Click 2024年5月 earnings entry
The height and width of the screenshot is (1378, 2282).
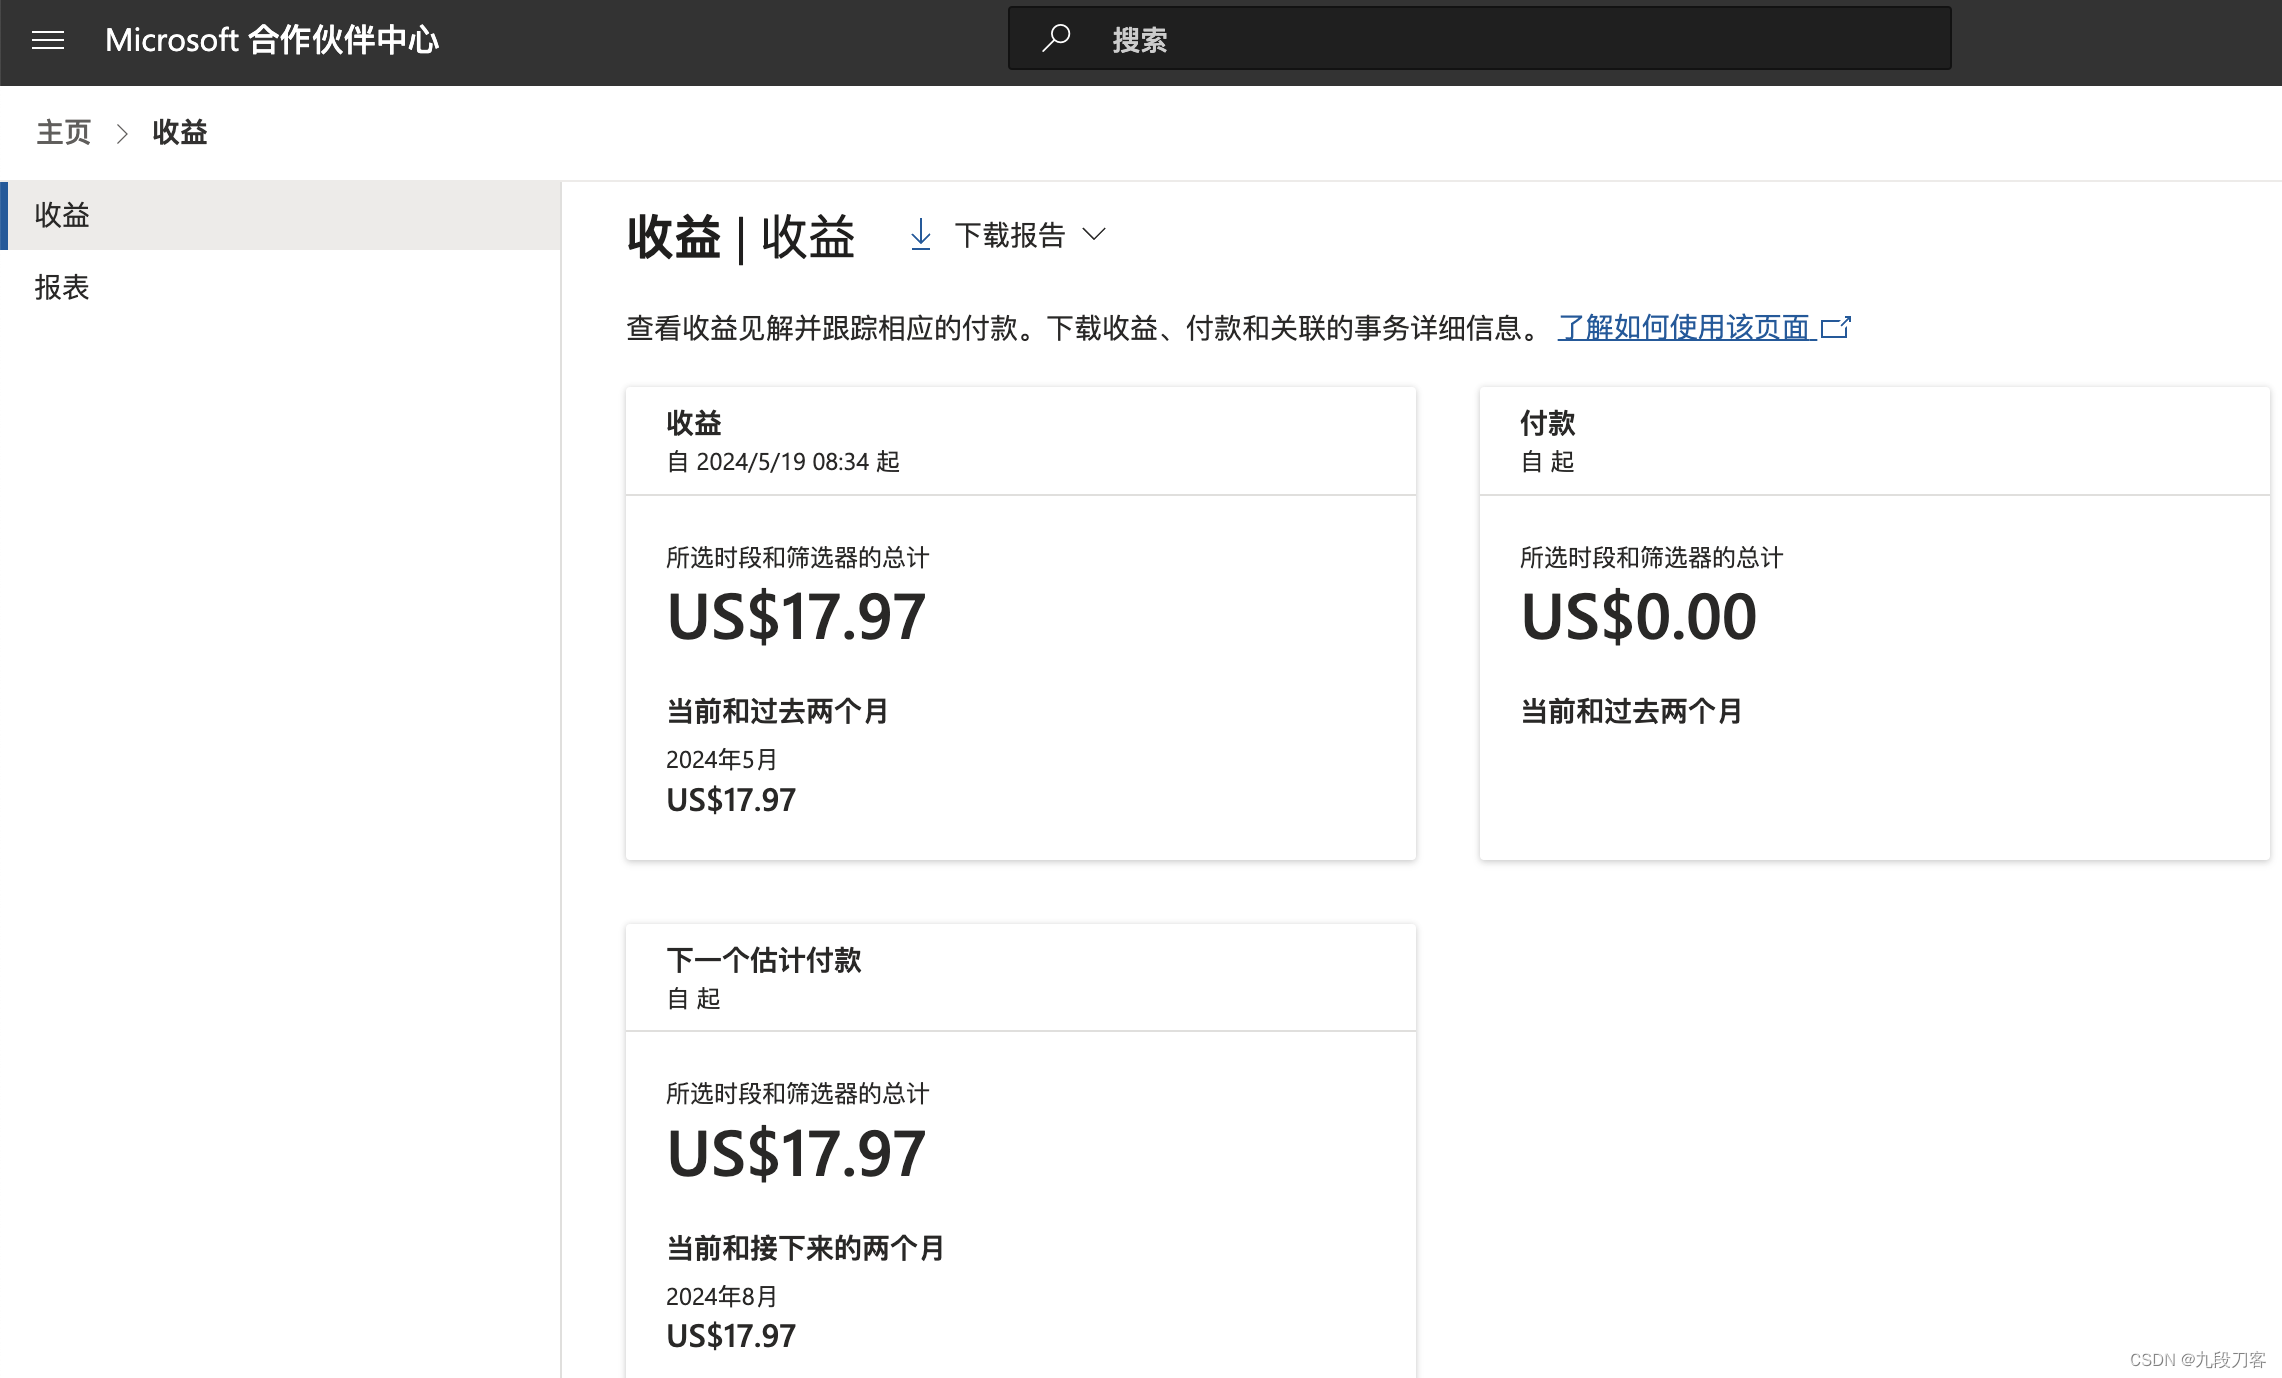pos(722,760)
